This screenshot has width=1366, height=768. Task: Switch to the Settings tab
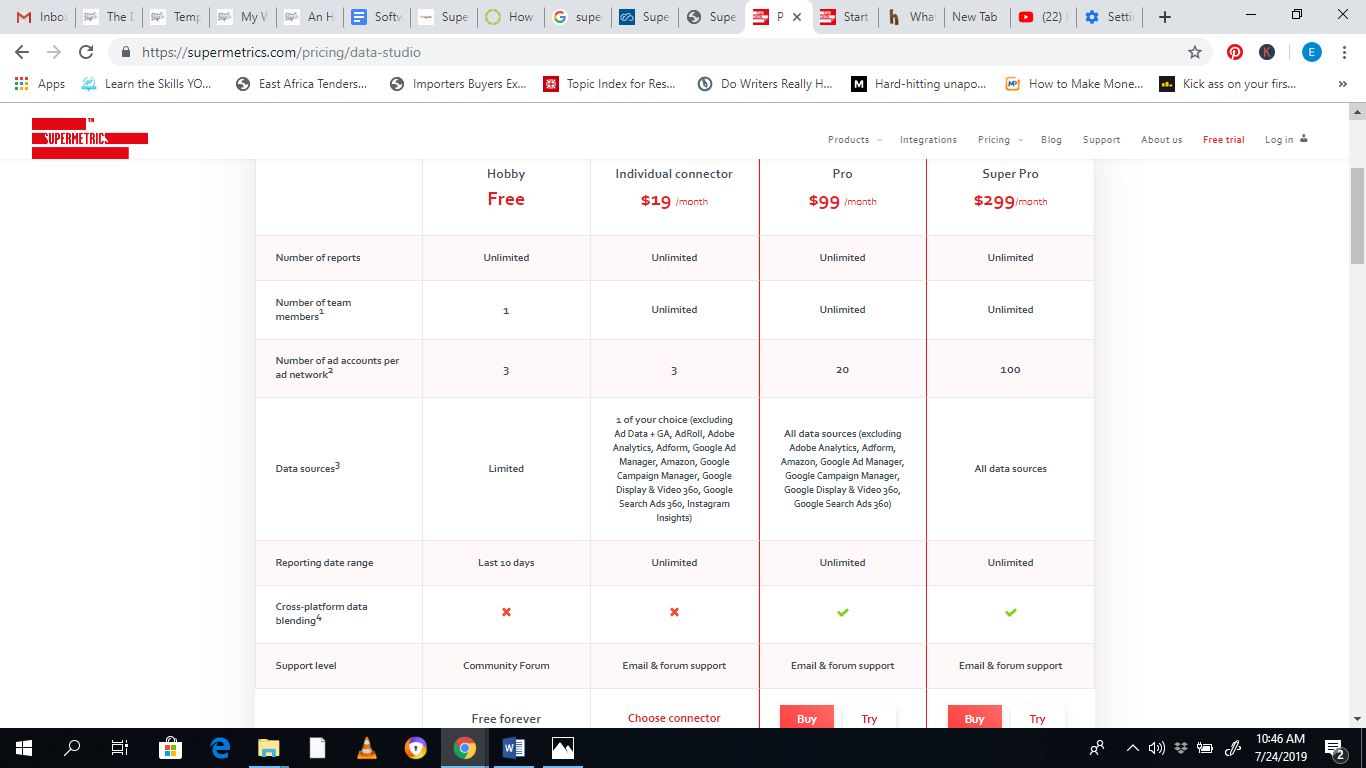click(x=1107, y=17)
